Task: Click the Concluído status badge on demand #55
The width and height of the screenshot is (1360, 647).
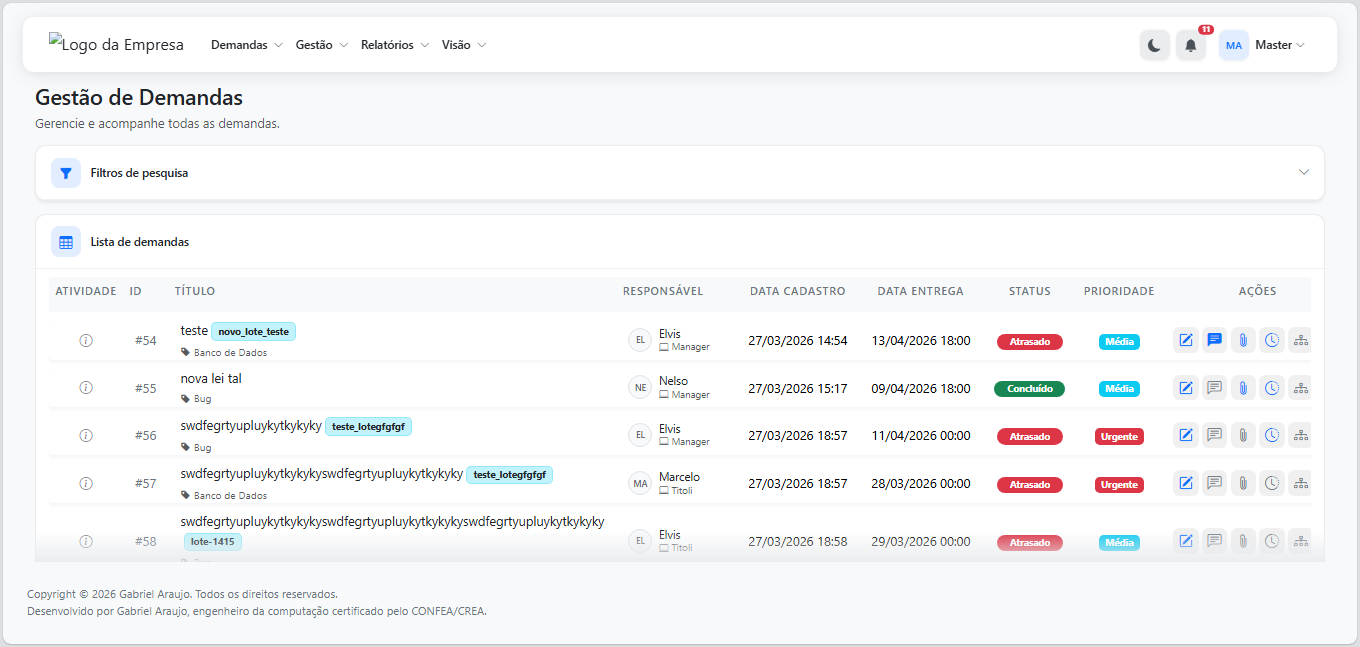Action: pos(1029,389)
